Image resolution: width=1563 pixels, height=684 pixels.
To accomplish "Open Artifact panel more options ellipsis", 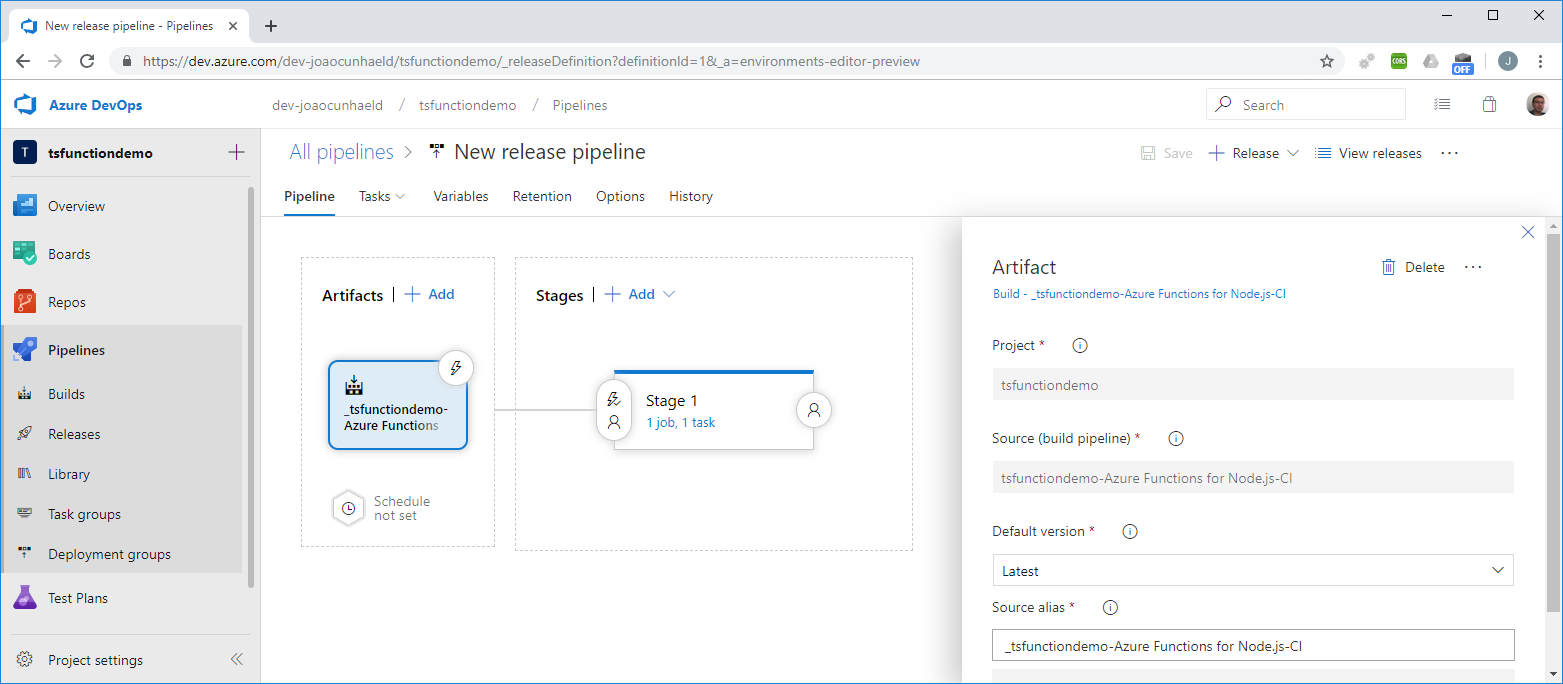I will pos(1473,267).
